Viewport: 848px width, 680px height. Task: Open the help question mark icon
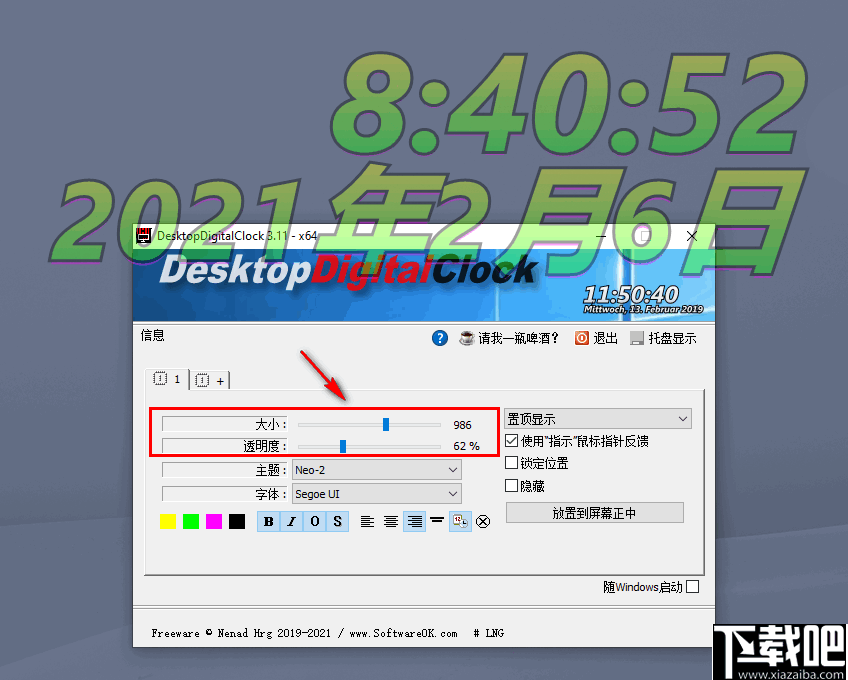coord(440,338)
